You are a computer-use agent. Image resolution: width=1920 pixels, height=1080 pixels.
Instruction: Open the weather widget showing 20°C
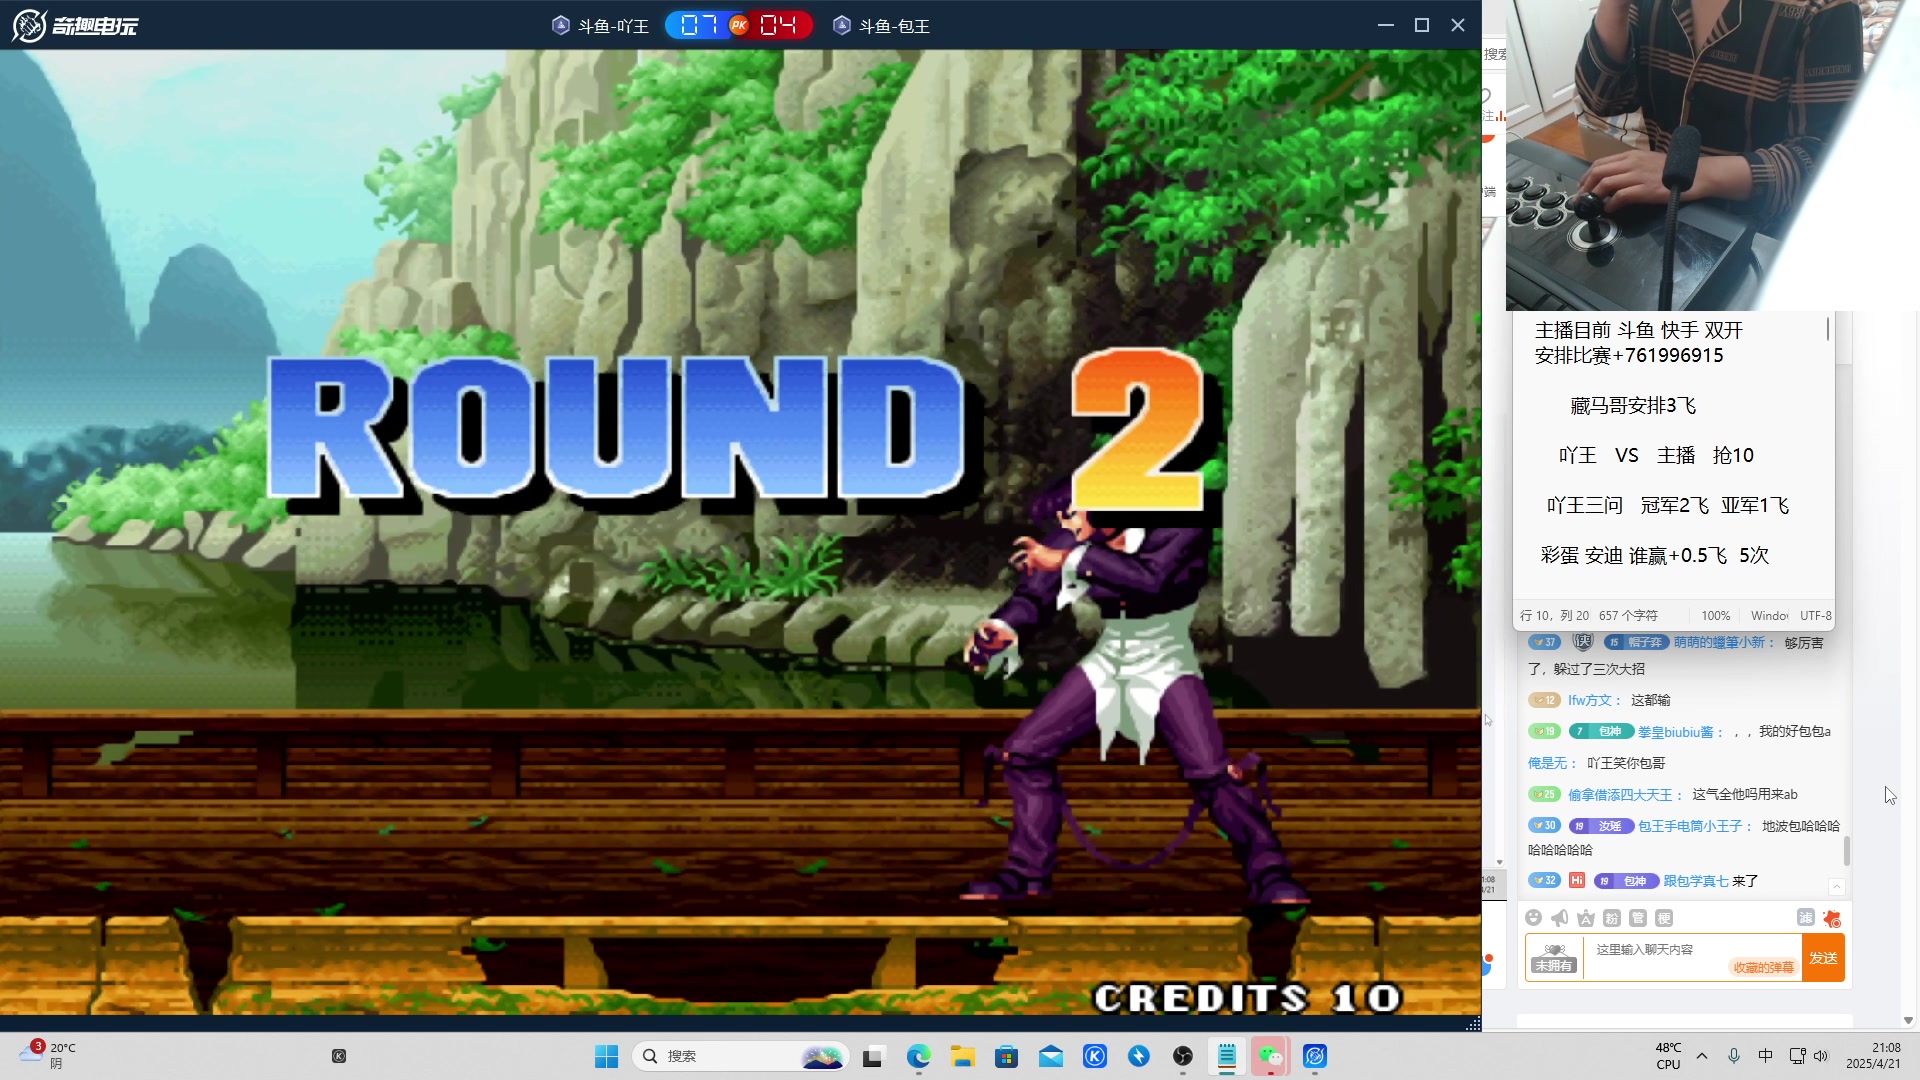tap(48, 1055)
